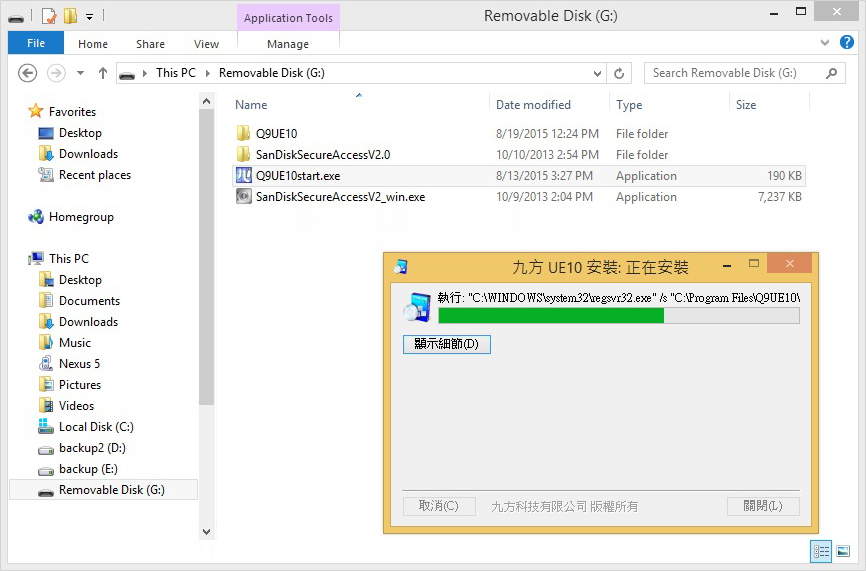The width and height of the screenshot is (866, 571).
Task: Open the address bar history dropdown
Action: click(x=597, y=73)
